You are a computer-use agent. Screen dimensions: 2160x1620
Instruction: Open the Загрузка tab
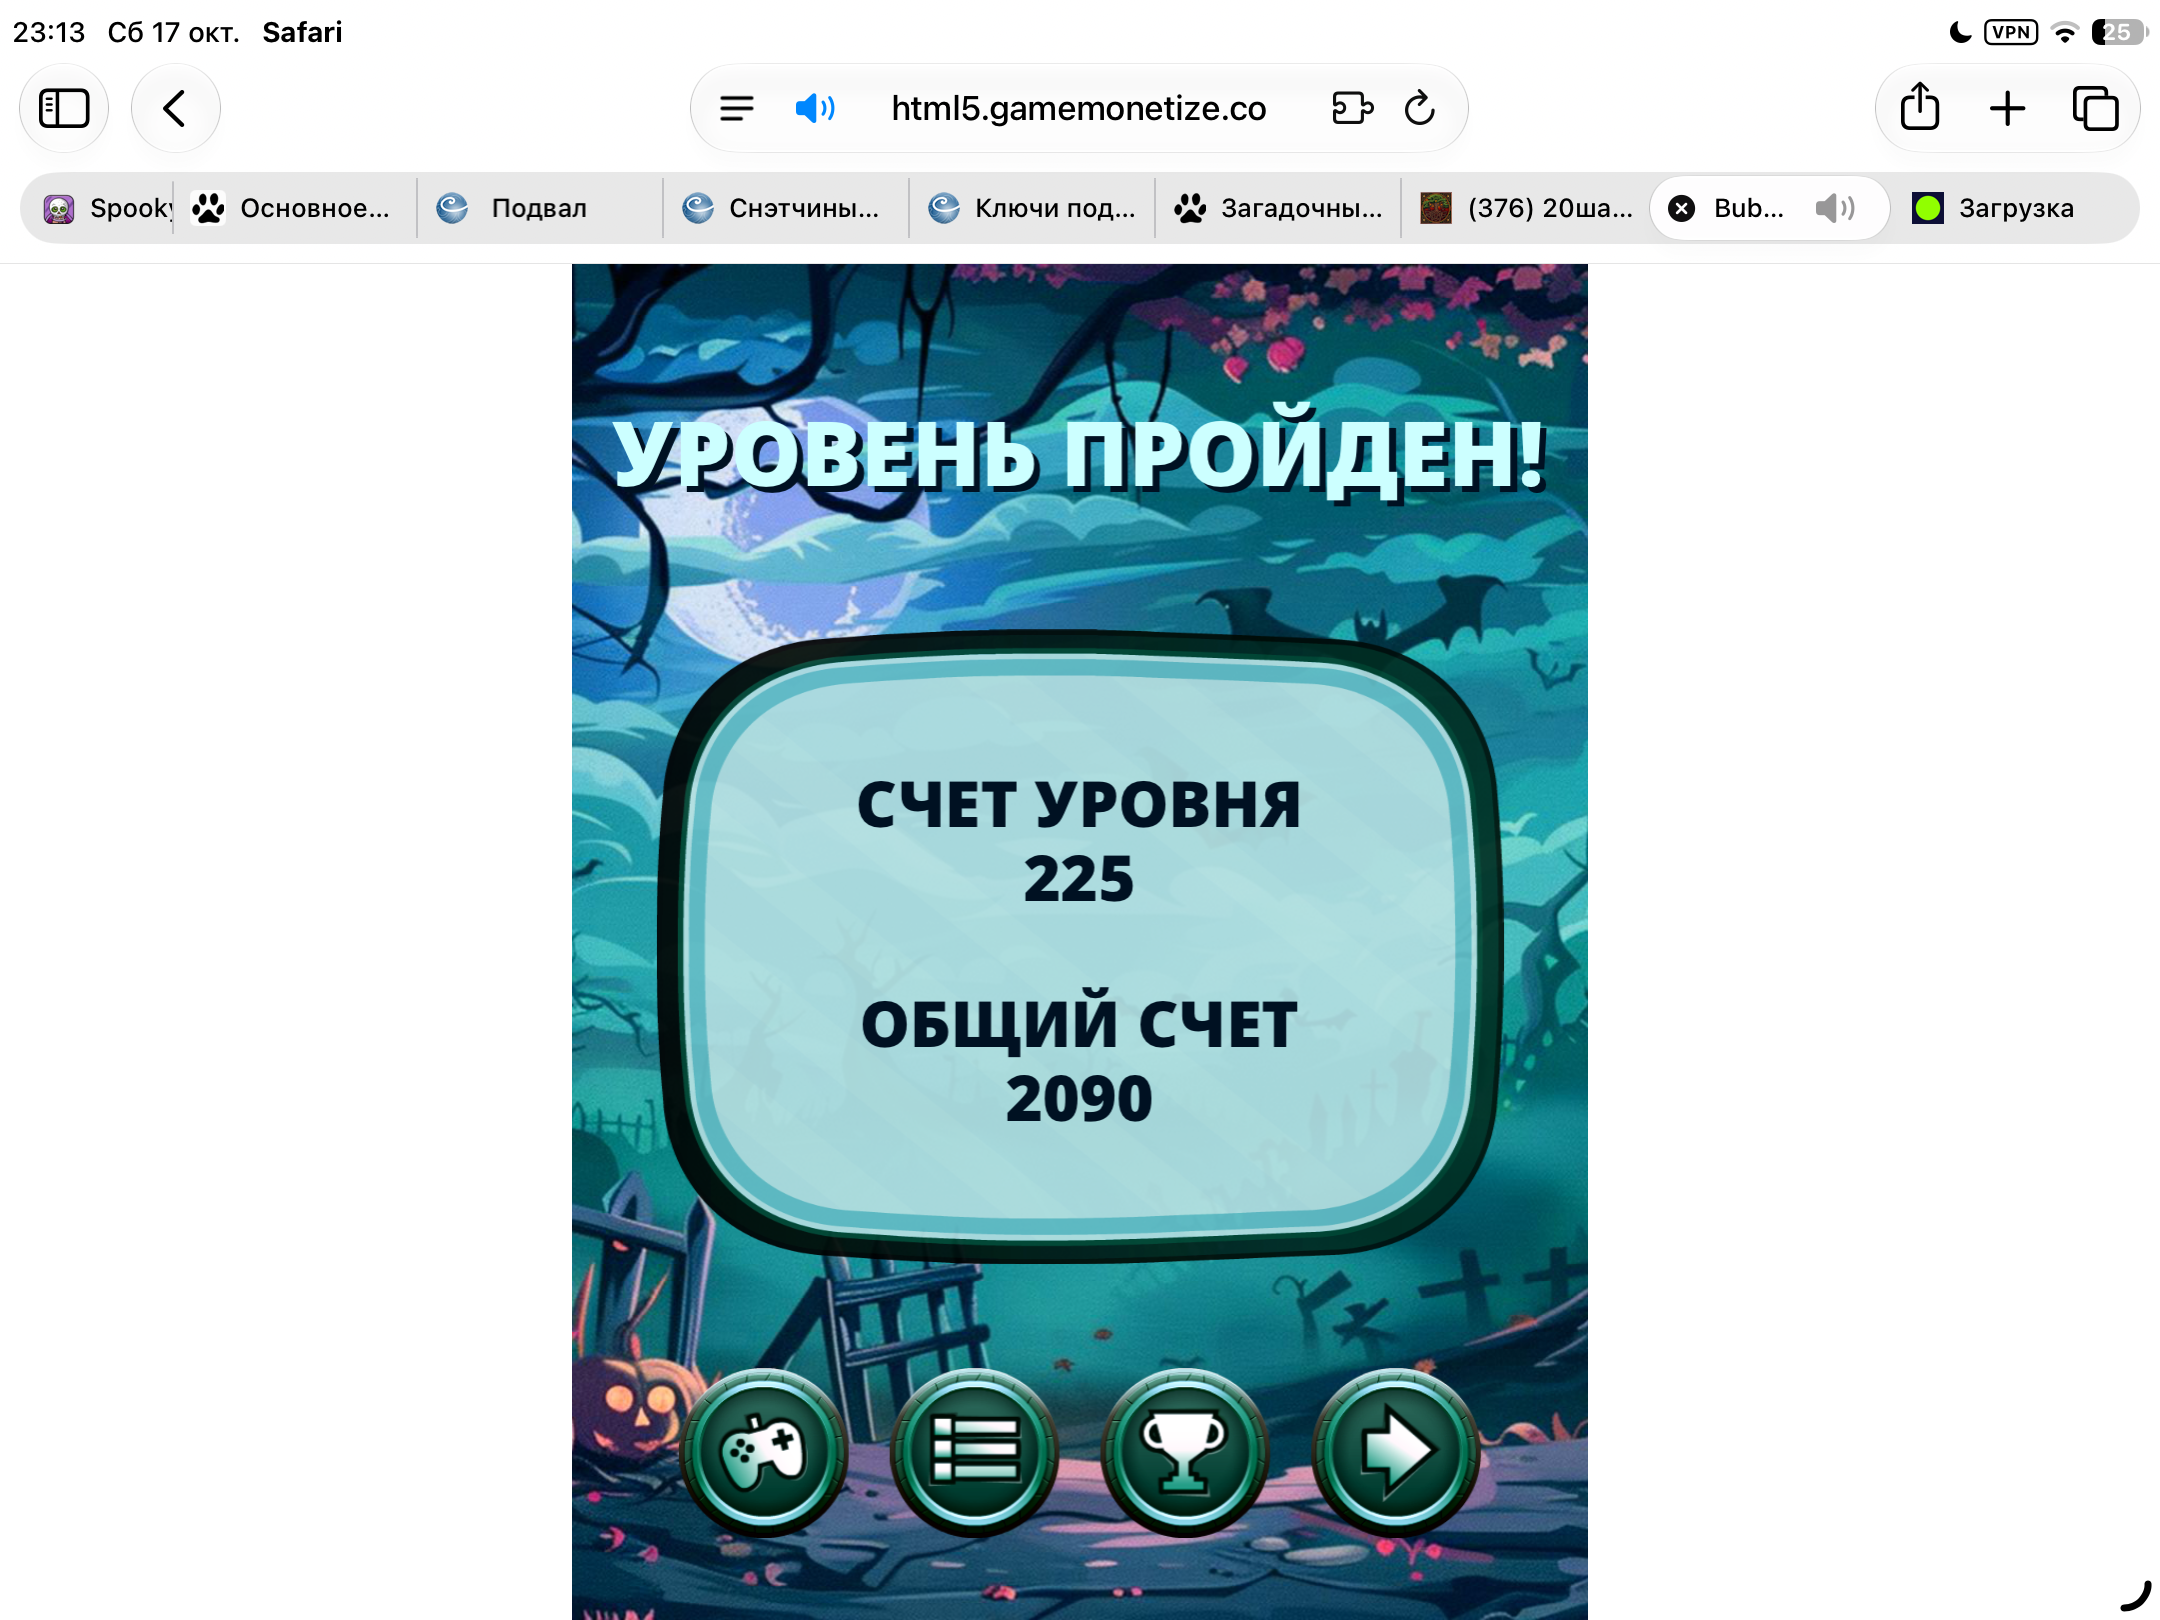[x=2012, y=208]
